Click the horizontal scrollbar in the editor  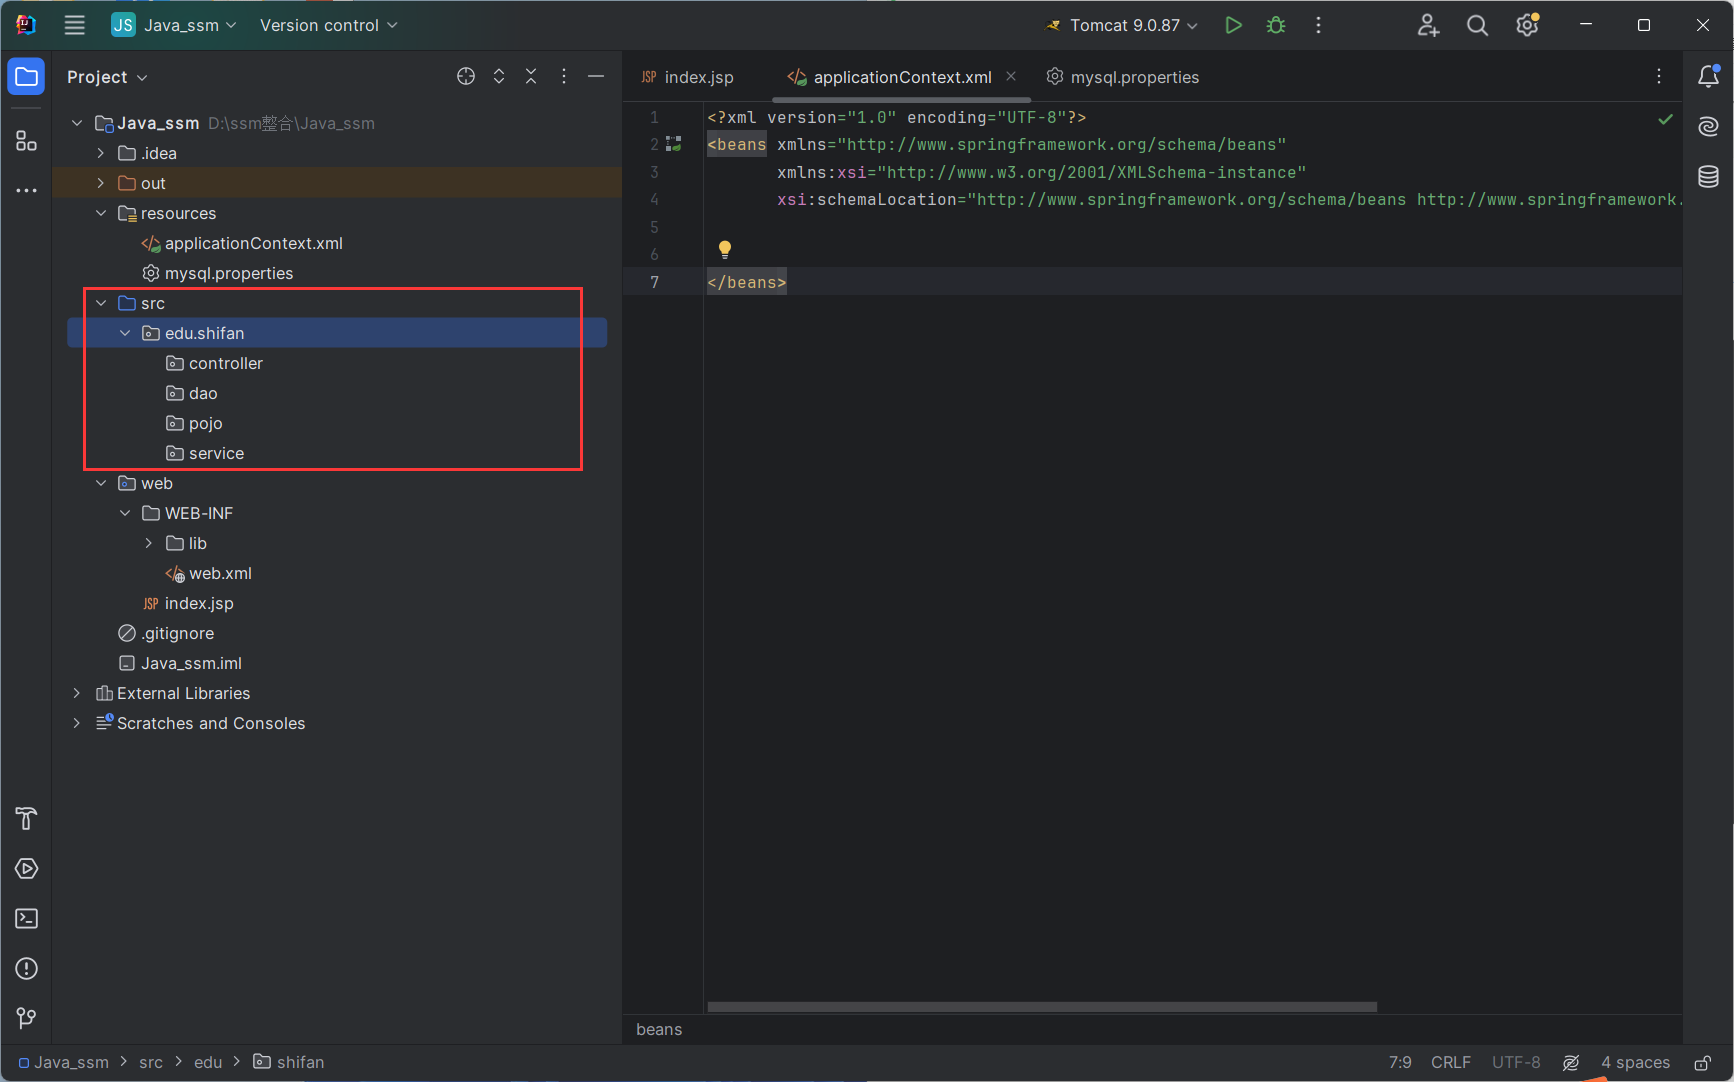click(1042, 1007)
